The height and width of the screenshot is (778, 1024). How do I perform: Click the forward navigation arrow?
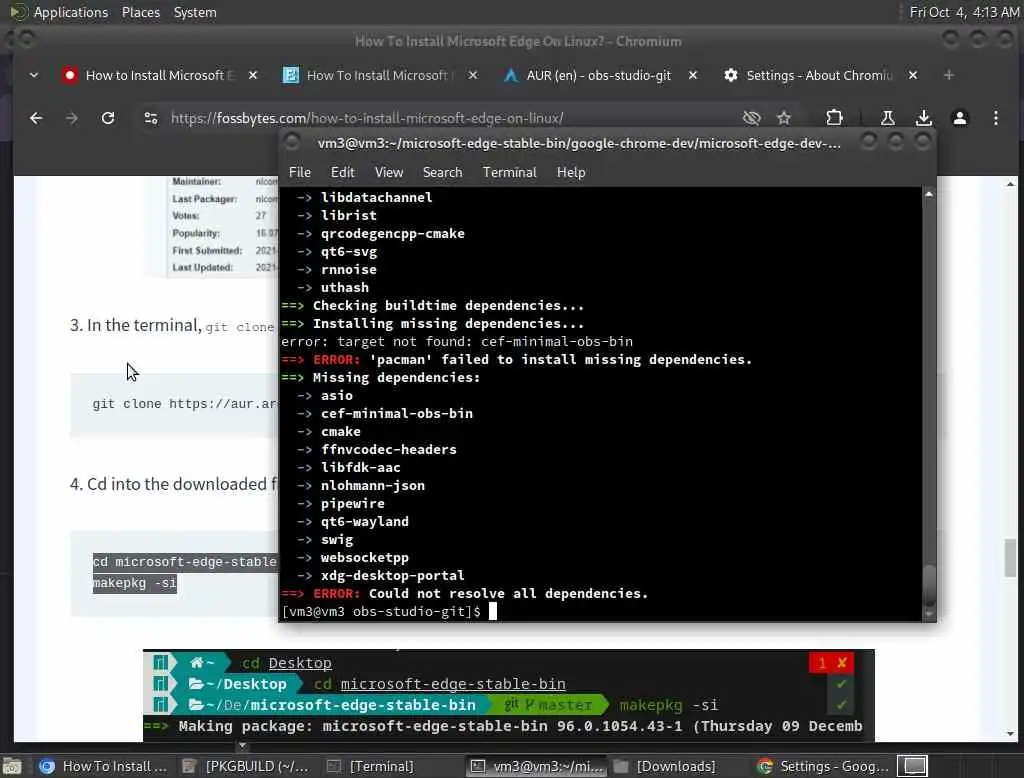coord(72,118)
